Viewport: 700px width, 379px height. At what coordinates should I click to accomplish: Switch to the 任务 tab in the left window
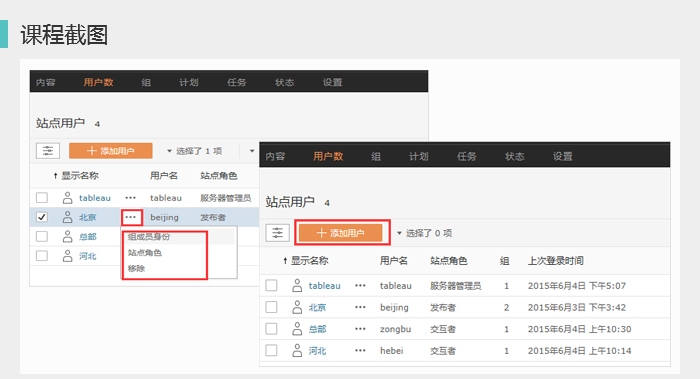[236, 82]
